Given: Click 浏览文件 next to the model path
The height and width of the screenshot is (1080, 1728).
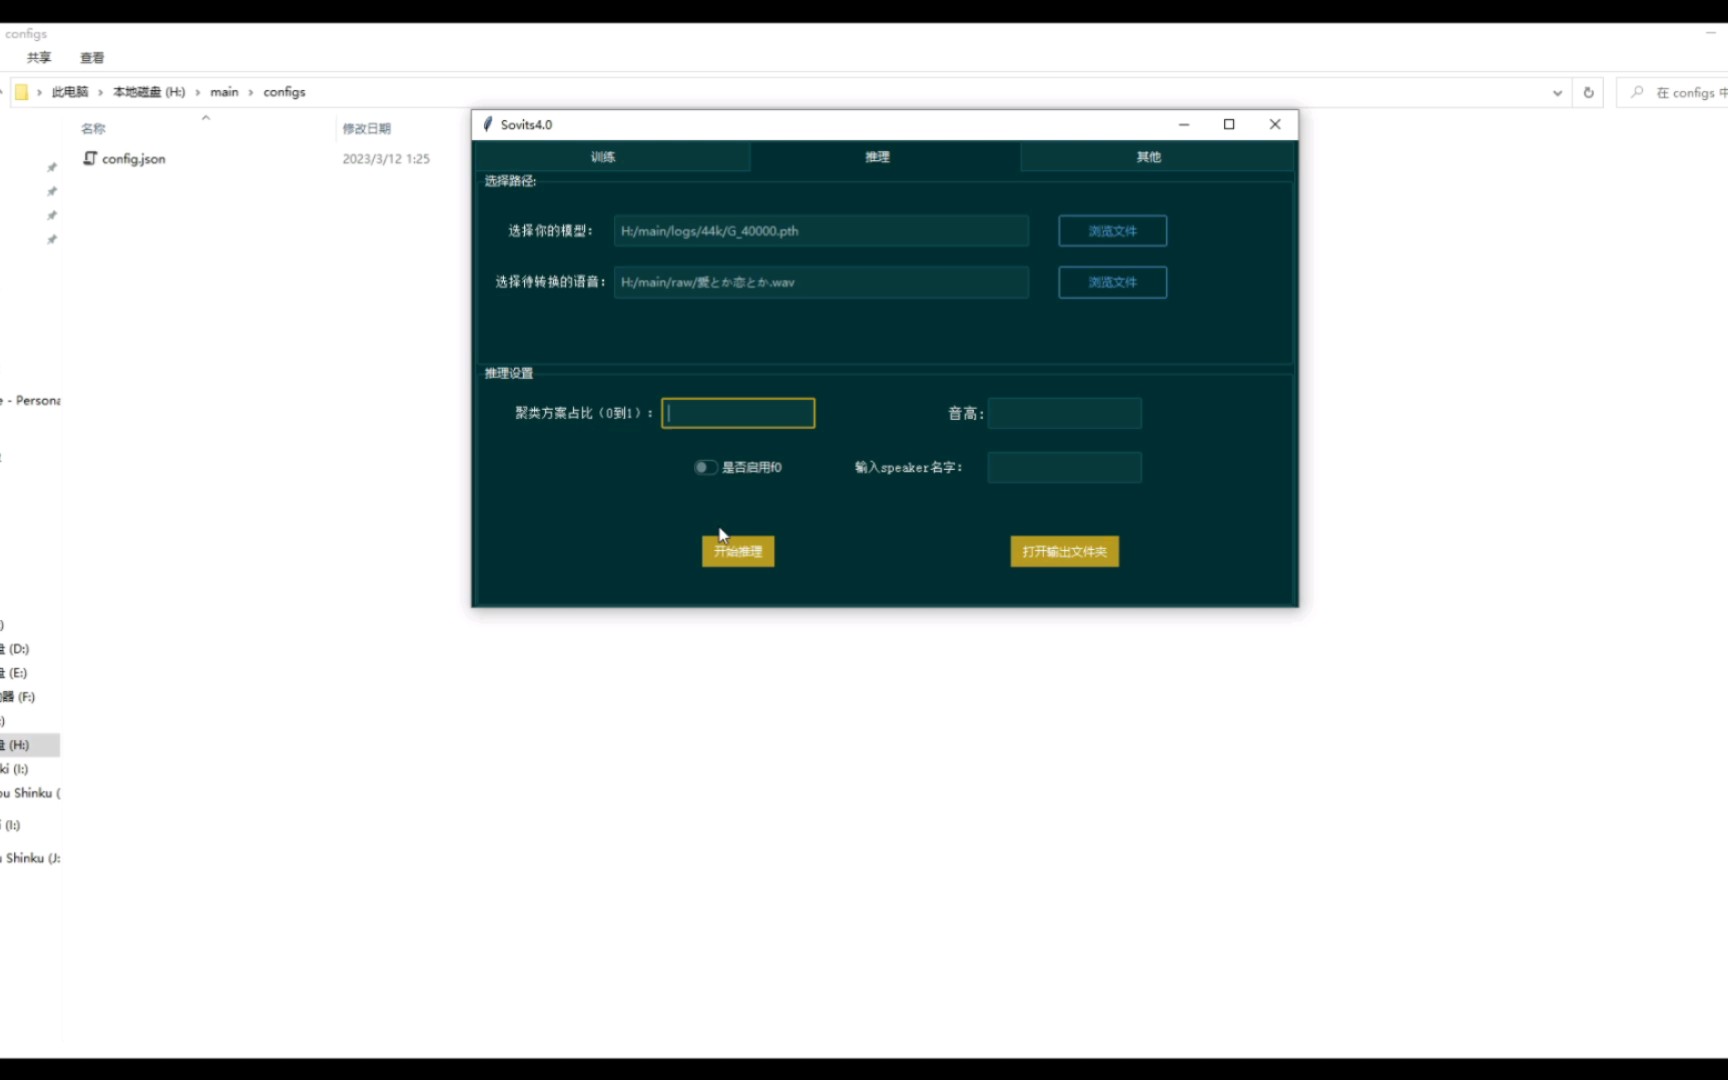Looking at the screenshot, I should point(1112,230).
